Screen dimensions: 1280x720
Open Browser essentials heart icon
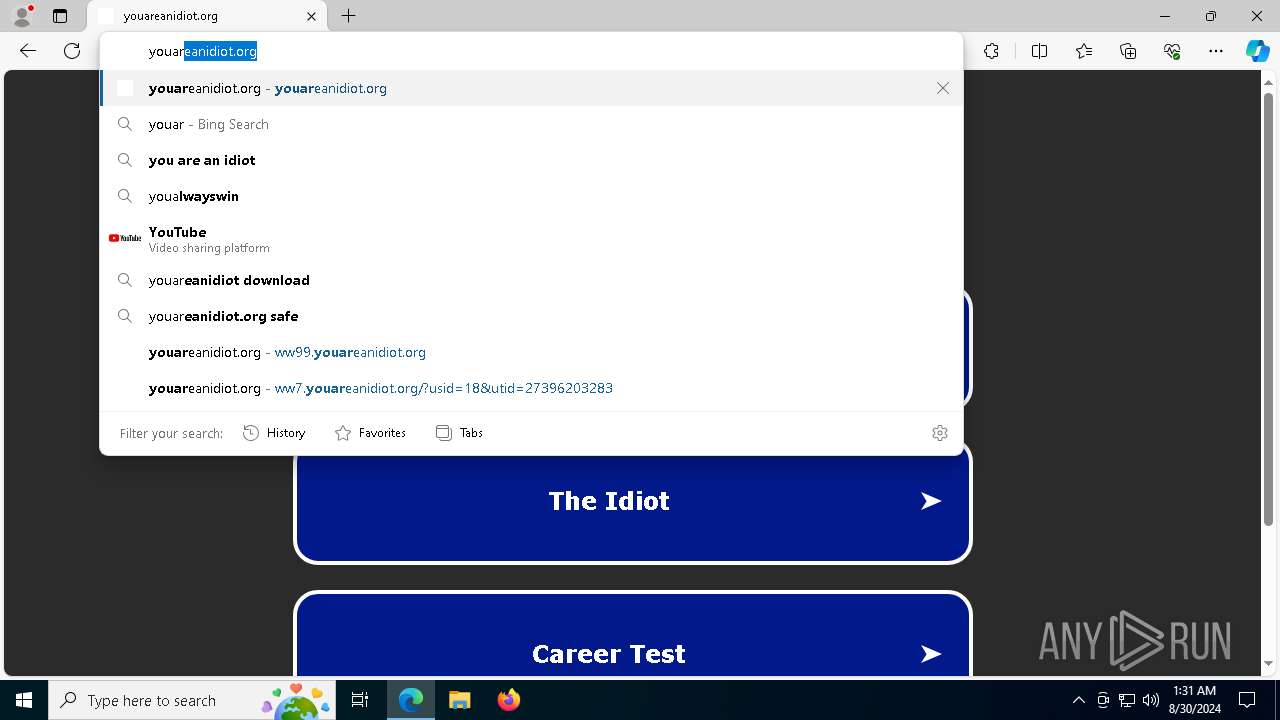[1172, 51]
